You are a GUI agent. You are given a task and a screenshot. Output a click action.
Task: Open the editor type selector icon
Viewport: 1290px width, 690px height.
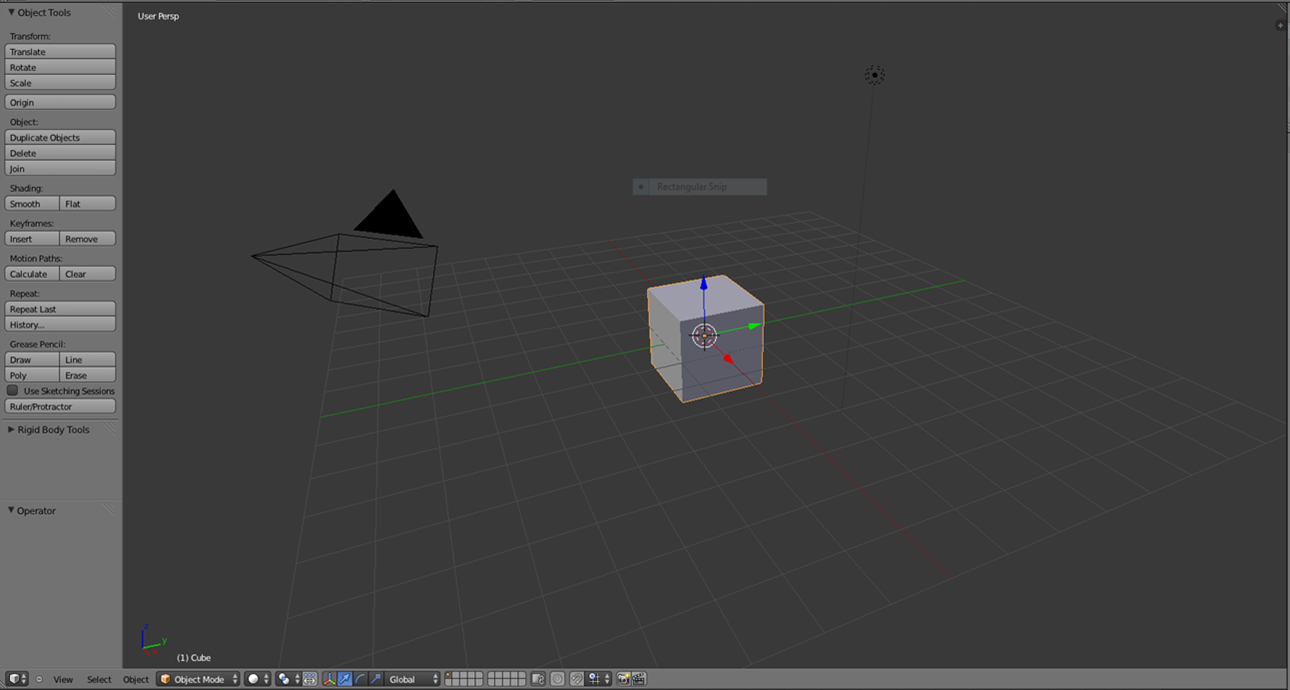point(15,679)
